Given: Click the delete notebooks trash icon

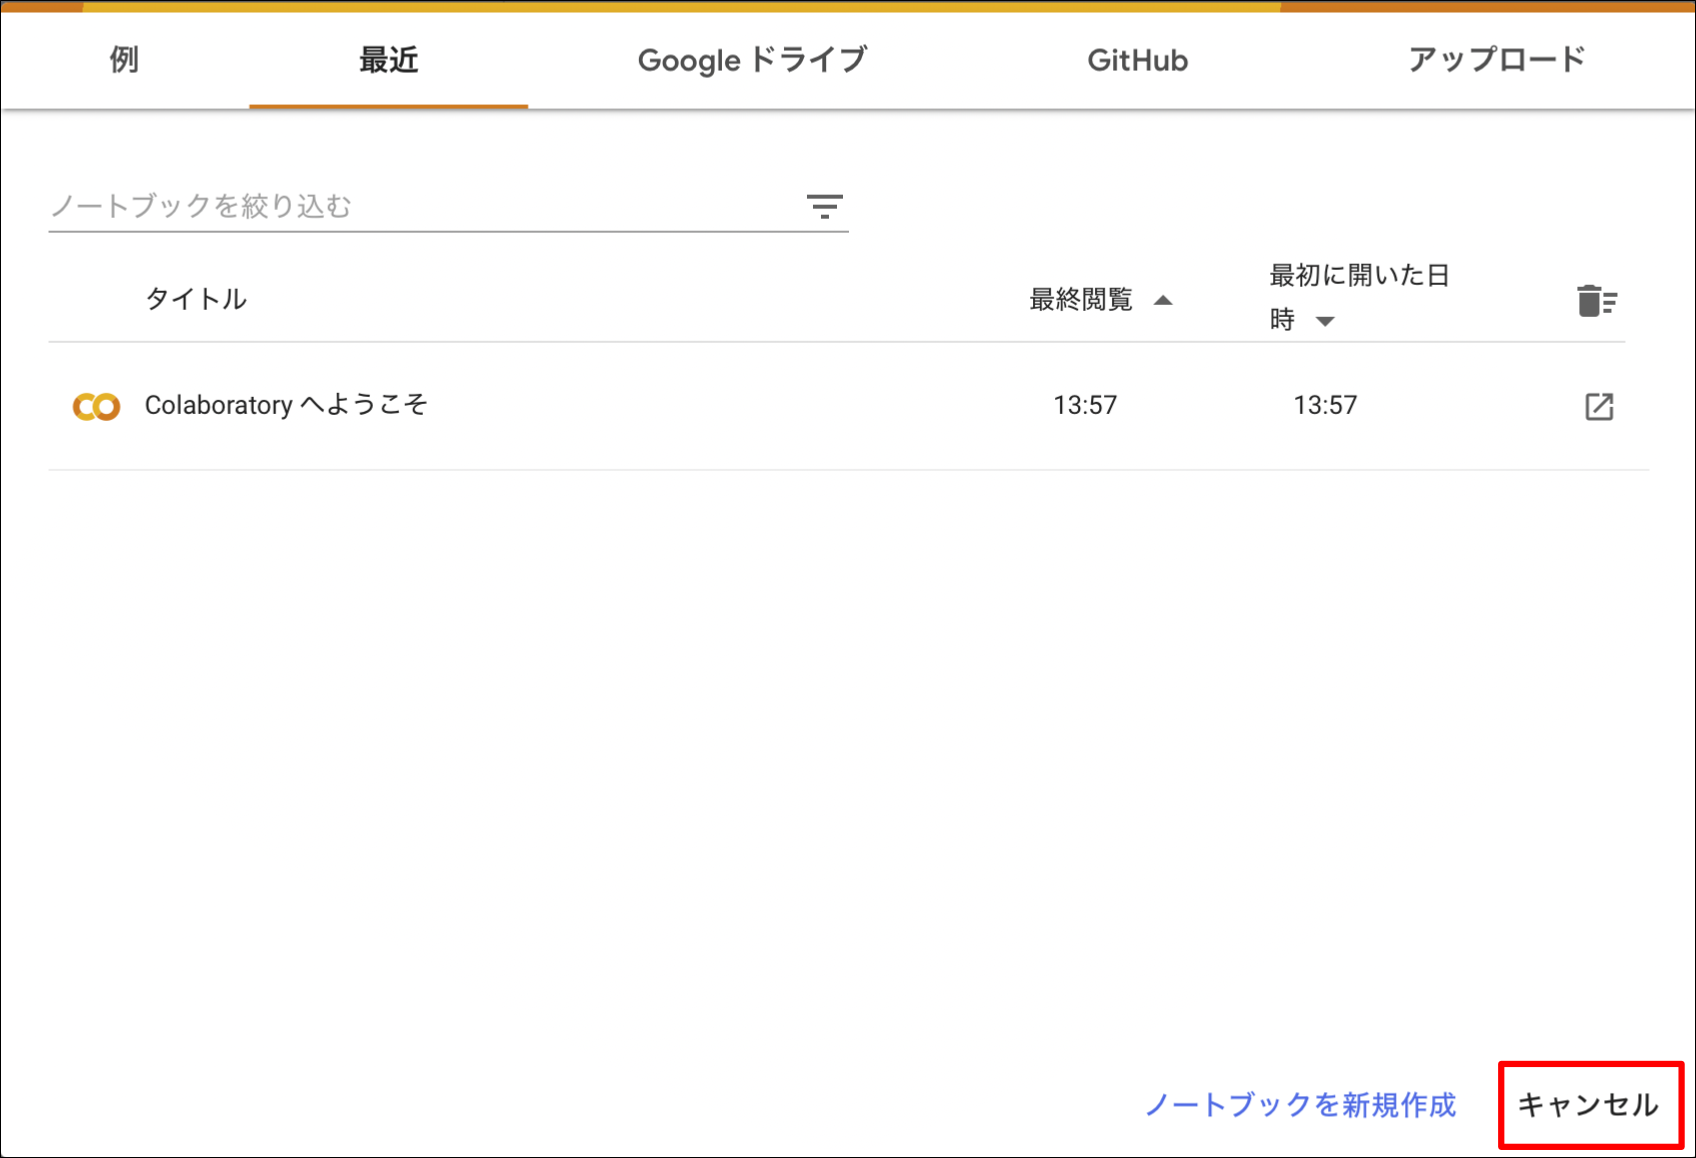Looking at the screenshot, I should [x=1596, y=300].
